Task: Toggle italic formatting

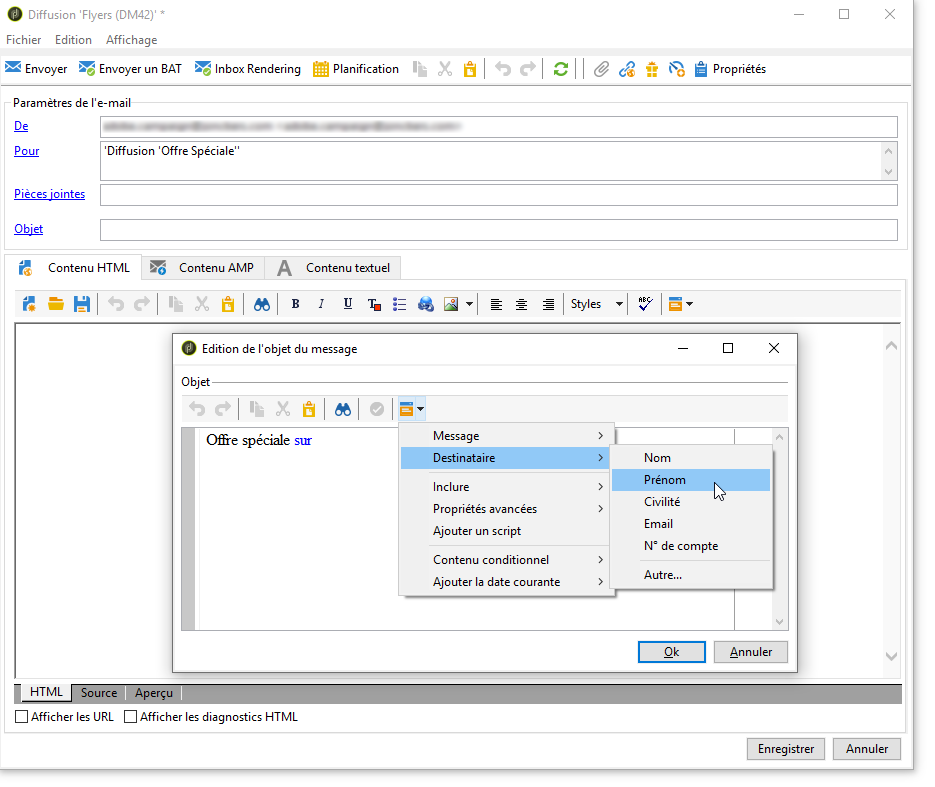Action: tap(321, 304)
